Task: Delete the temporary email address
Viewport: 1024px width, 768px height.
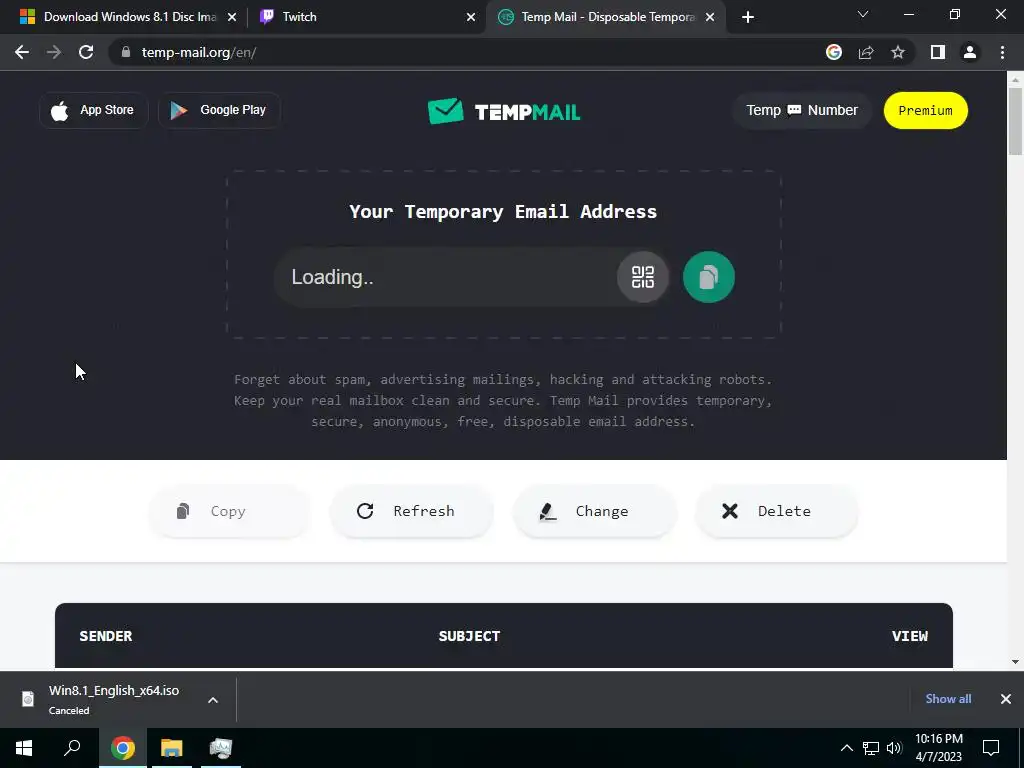Action: [776, 511]
